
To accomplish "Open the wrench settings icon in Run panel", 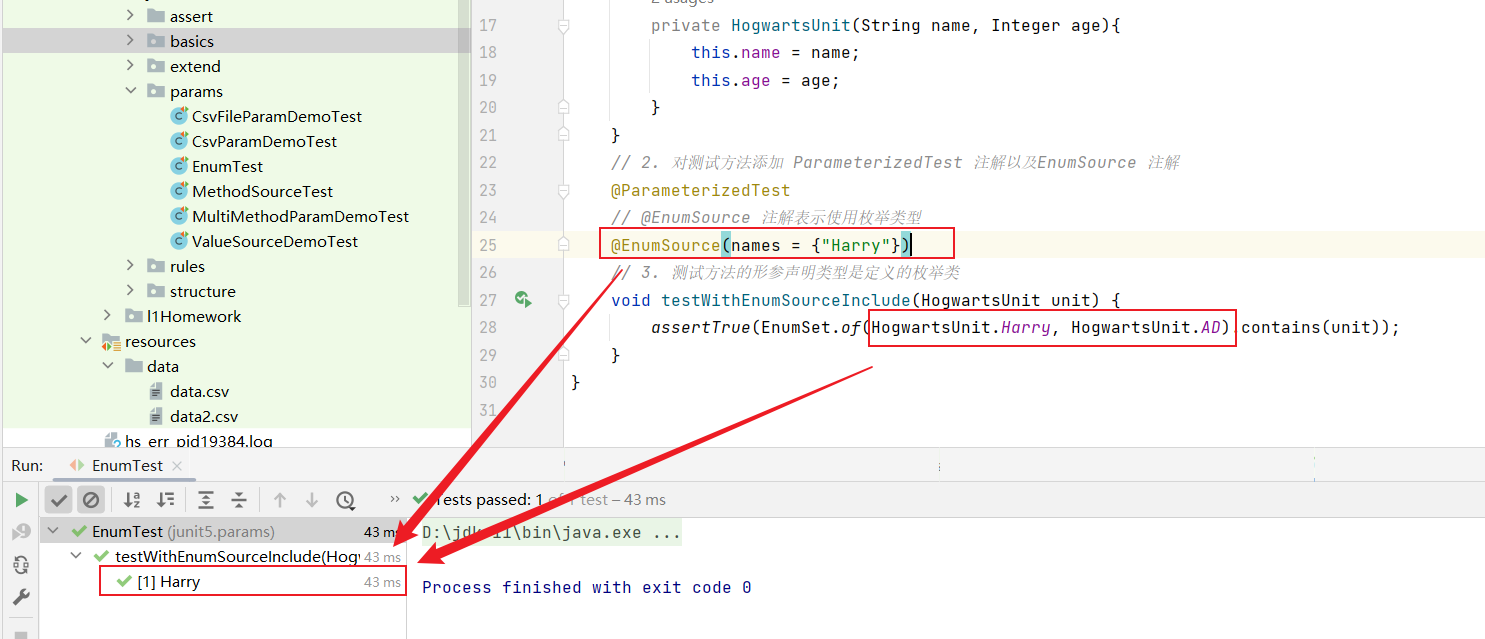I will coord(21,597).
